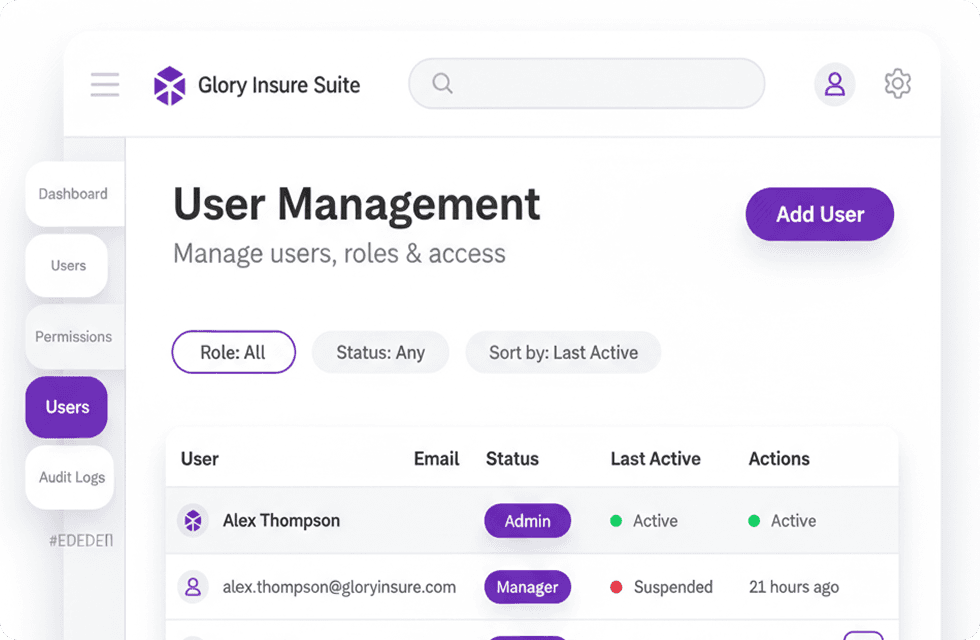Screen dimensions: 980x640
Task: Click the 21 hours ago value
Action: 794,588
